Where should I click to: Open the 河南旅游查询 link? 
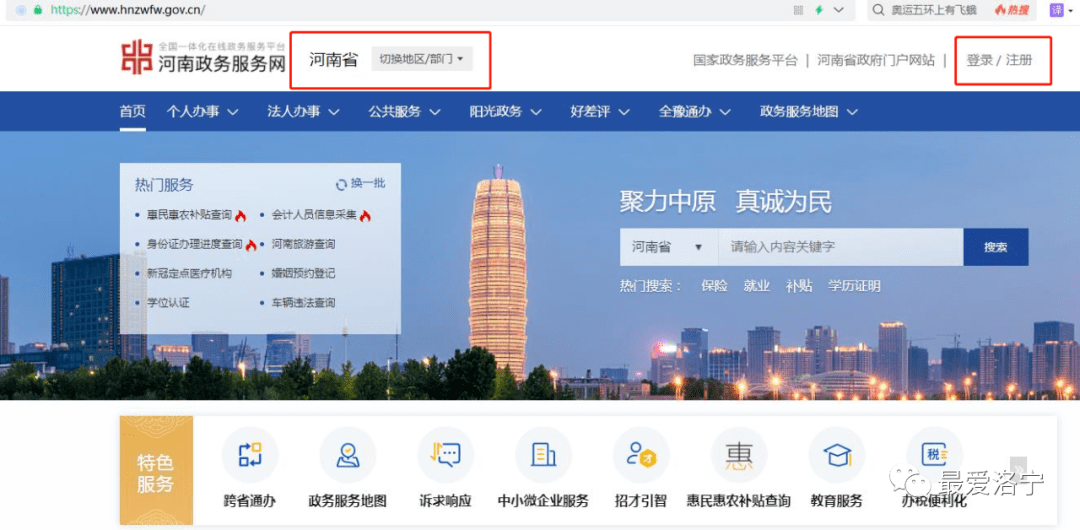pos(303,244)
